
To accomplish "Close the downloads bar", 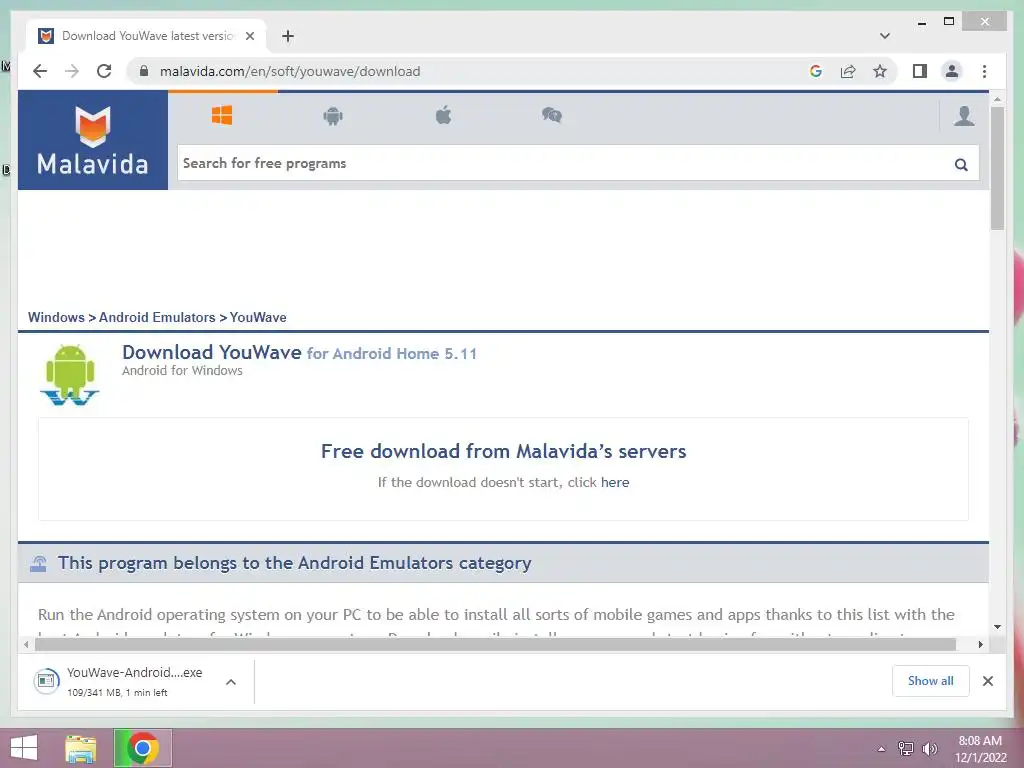I will (987, 681).
